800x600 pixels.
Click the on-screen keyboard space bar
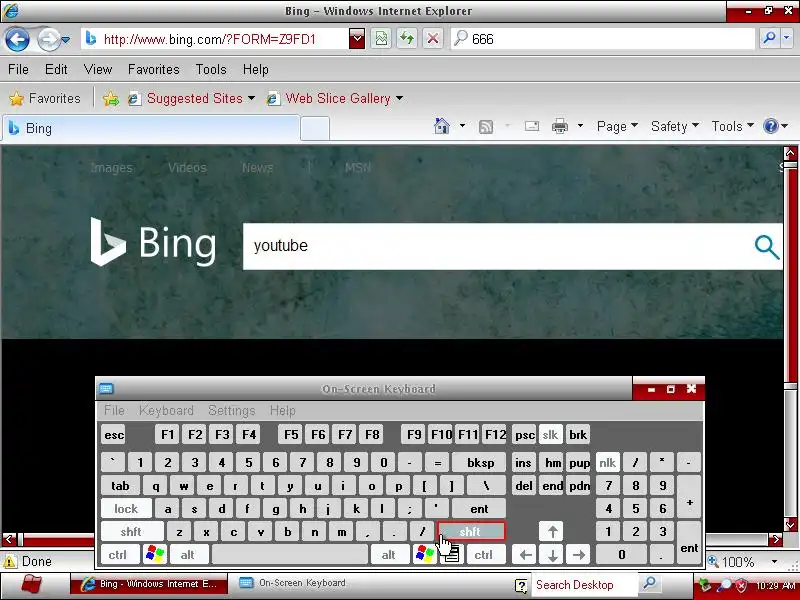click(290, 555)
